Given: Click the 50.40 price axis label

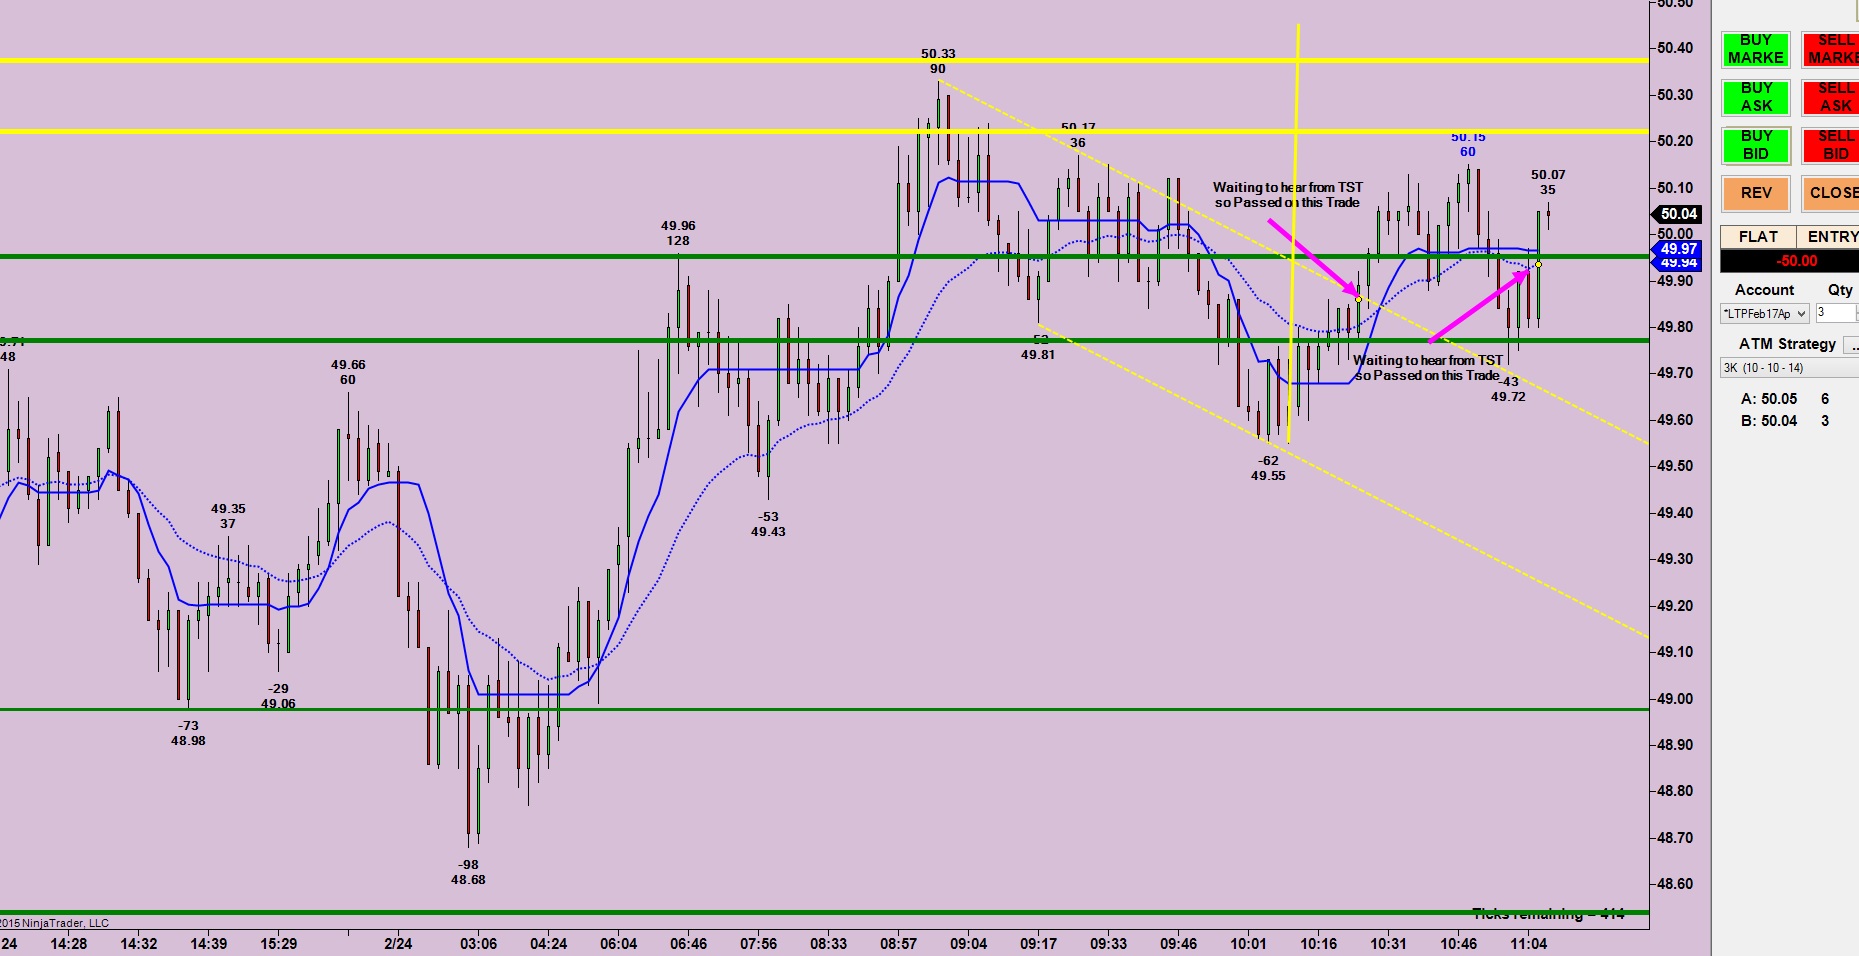Looking at the screenshot, I should [x=1675, y=48].
